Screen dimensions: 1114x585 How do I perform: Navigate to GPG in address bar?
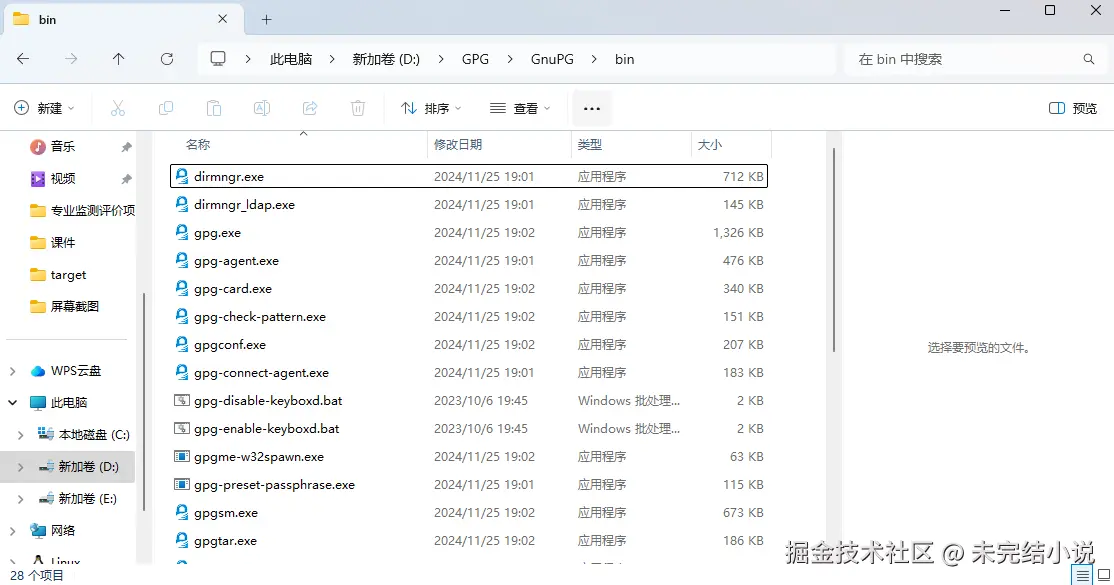coord(475,59)
